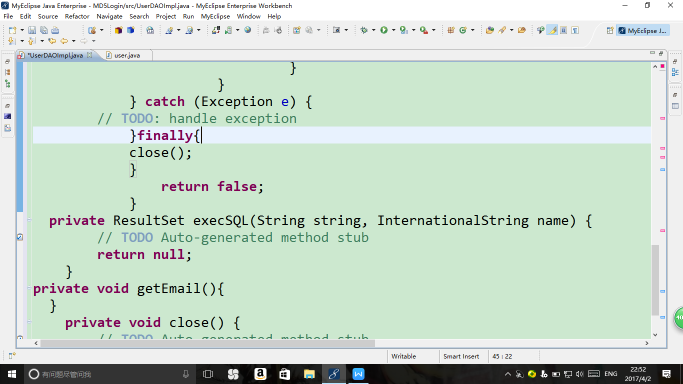Click the task marker beside the TODO Auto-generated stub
This screenshot has width=683, height=384.
20,237
